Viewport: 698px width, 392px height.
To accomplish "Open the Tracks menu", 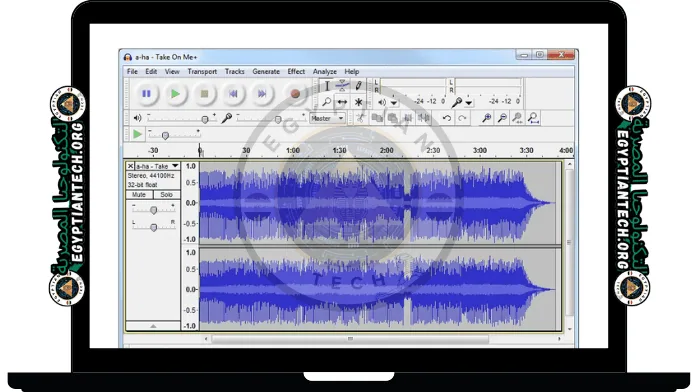I will click(x=235, y=72).
